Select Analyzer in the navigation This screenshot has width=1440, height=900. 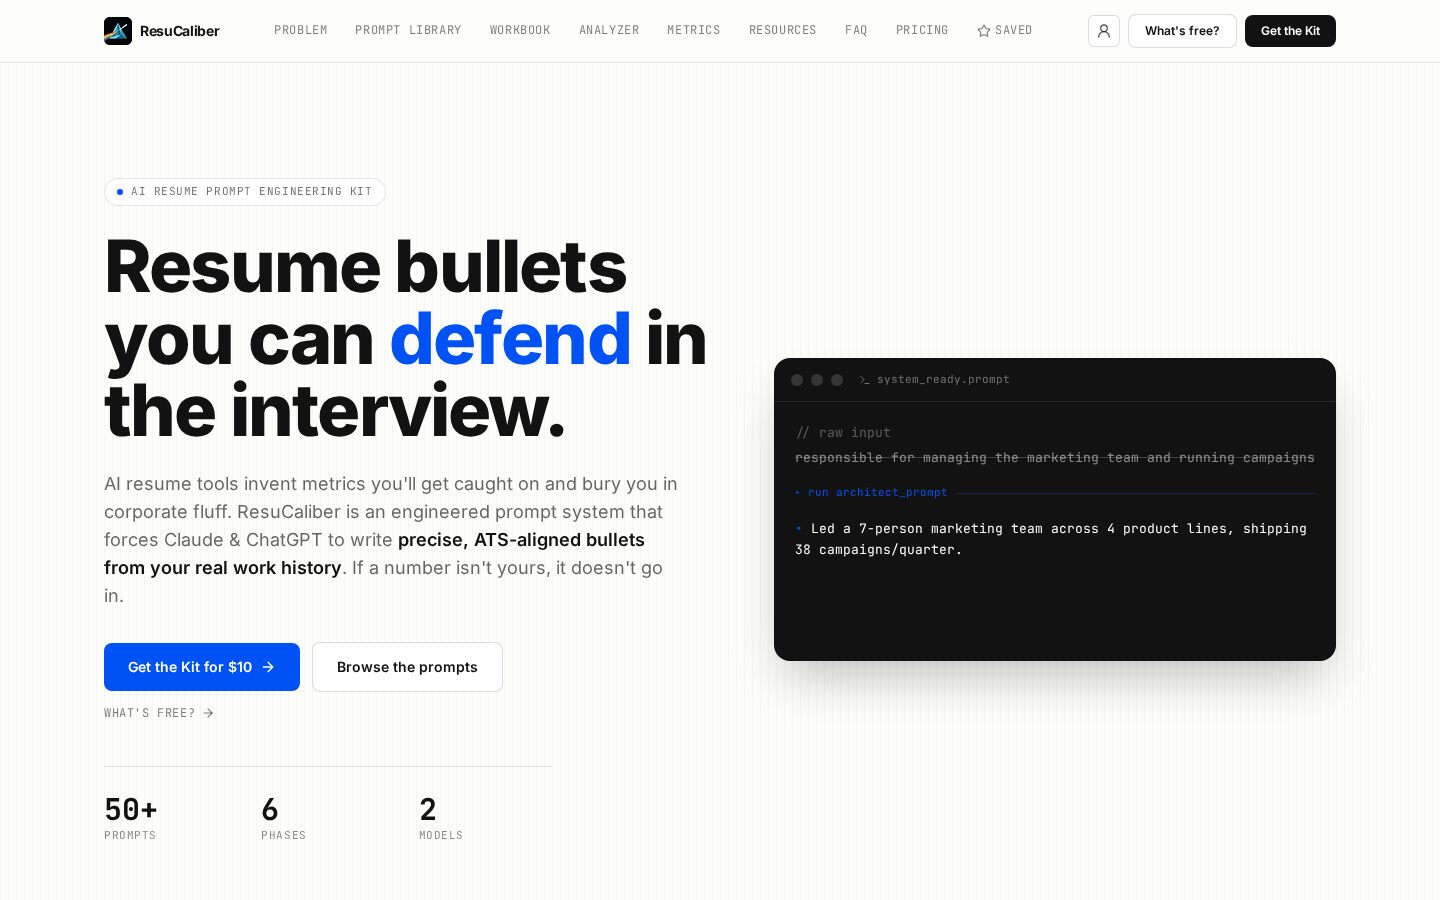(x=609, y=31)
